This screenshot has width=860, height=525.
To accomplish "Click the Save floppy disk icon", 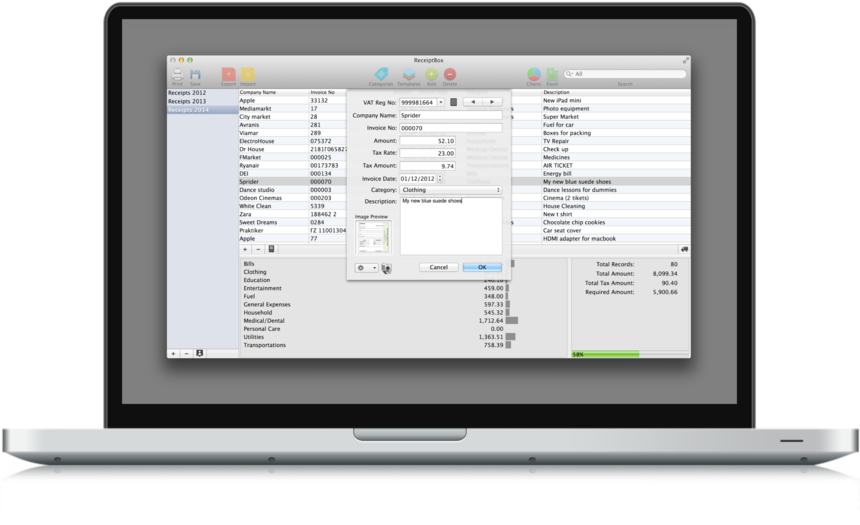I will (x=195, y=75).
